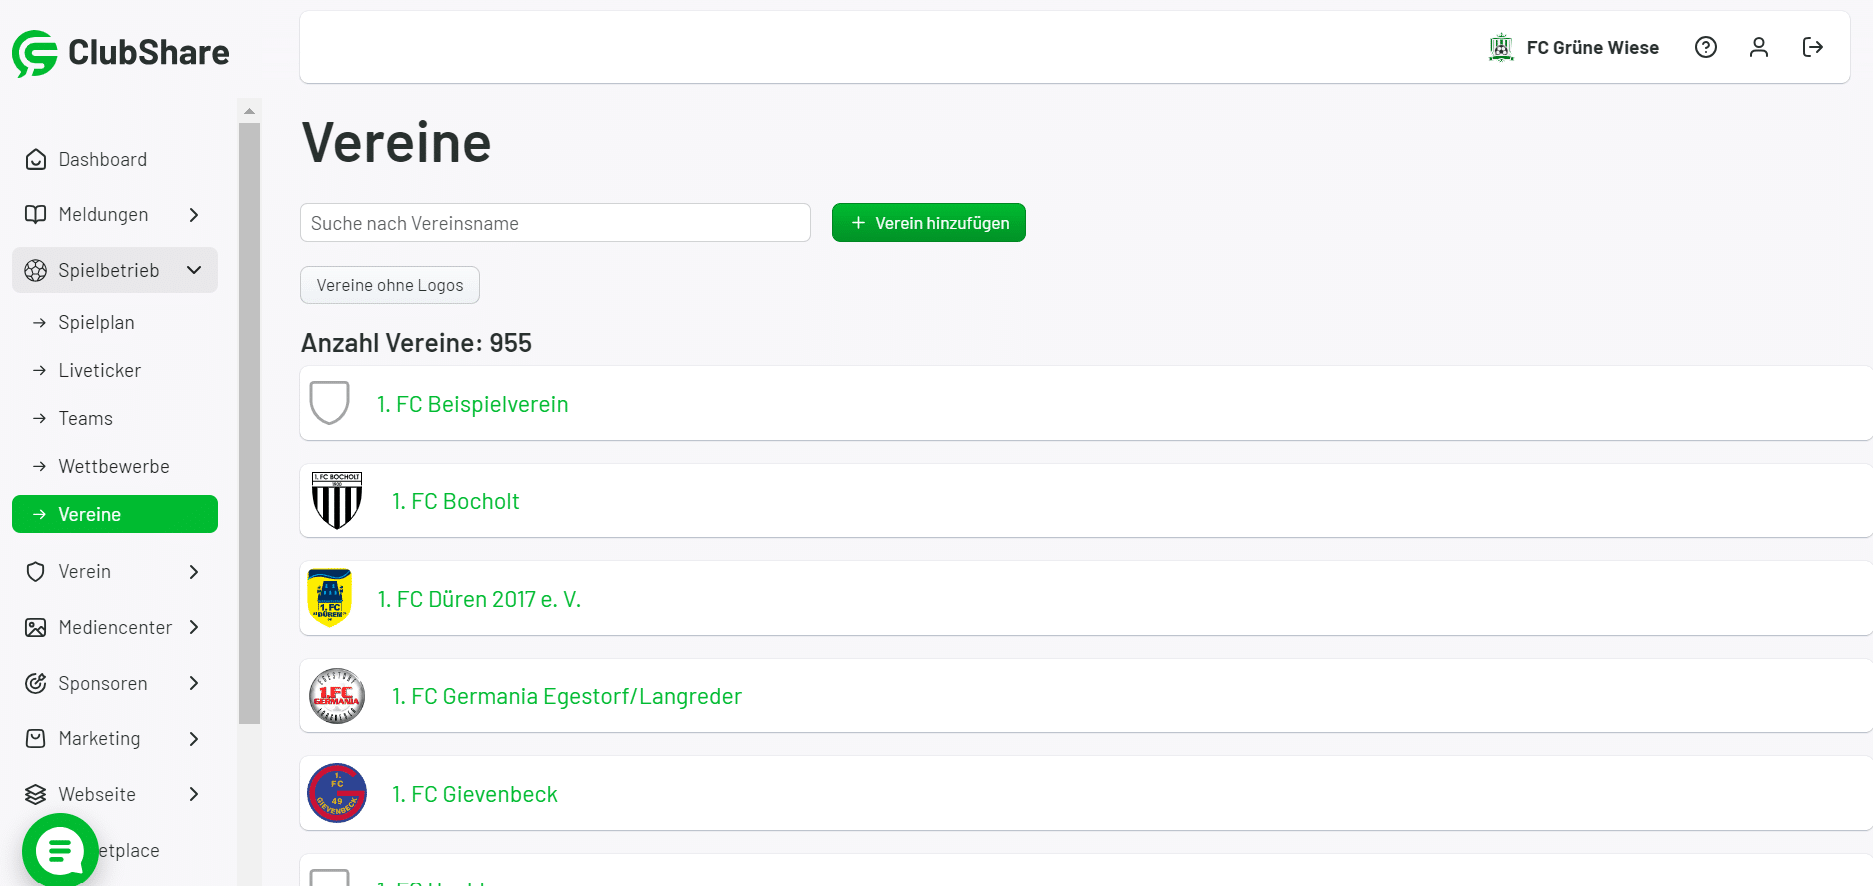
Task: Open Wettbewerbe in the sidebar
Action: pos(115,467)
